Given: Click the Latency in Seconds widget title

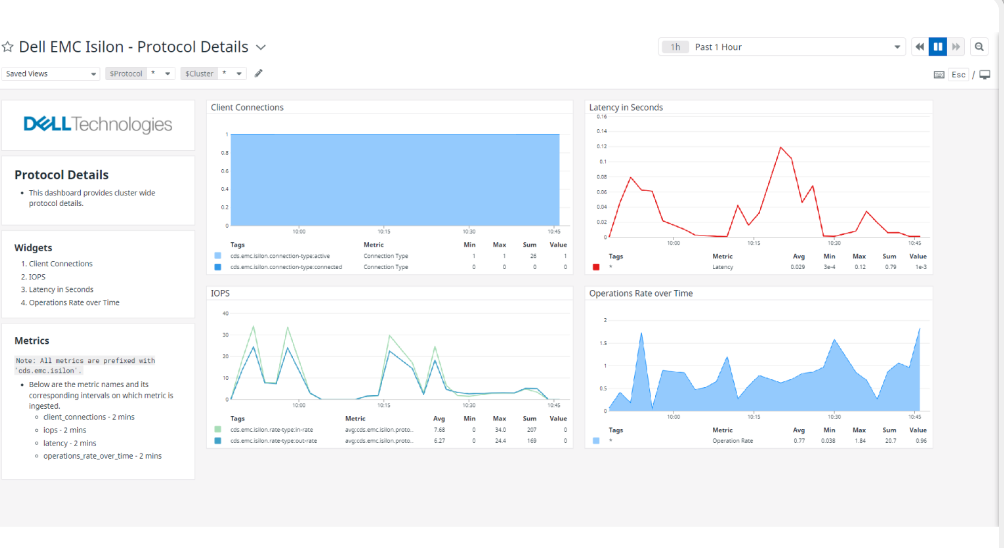Looking at the screenshot, I should point(626,108).
